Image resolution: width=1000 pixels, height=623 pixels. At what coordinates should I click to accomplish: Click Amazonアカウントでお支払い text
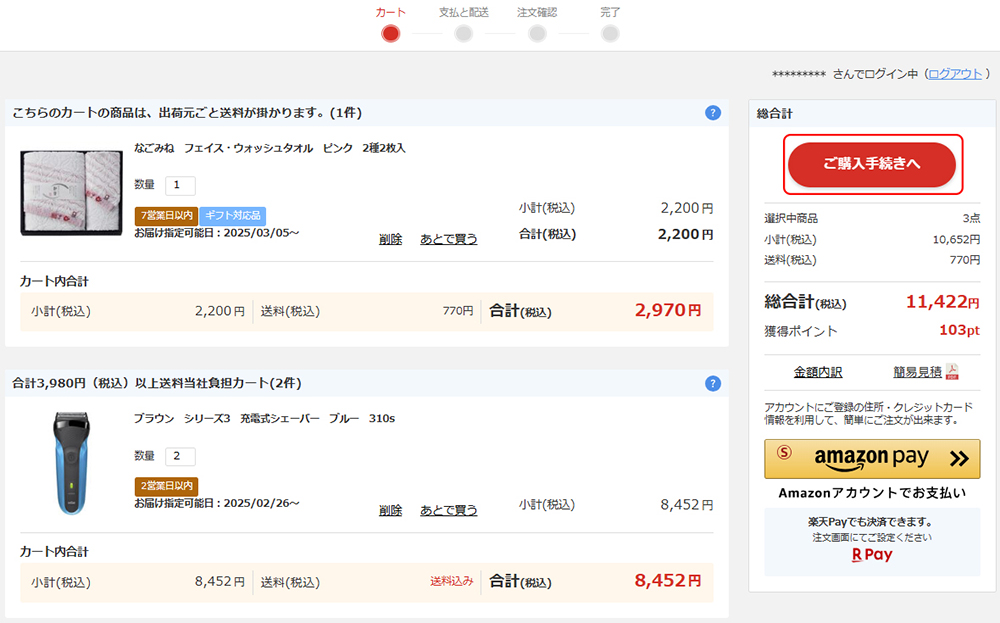tap(872, 493)
